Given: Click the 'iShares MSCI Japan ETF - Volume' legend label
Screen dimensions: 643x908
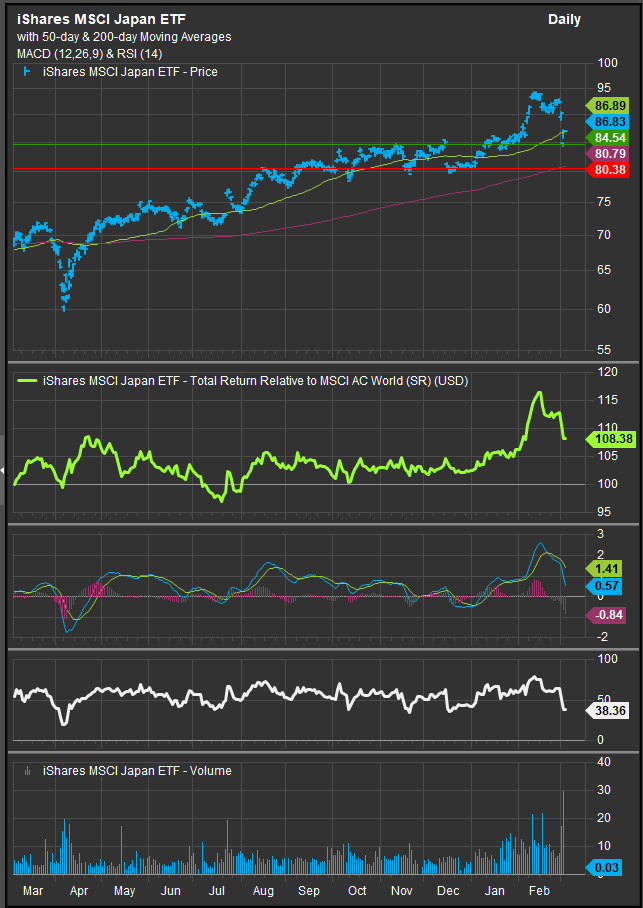Looking at the screenshot, I should coord(135,770).
